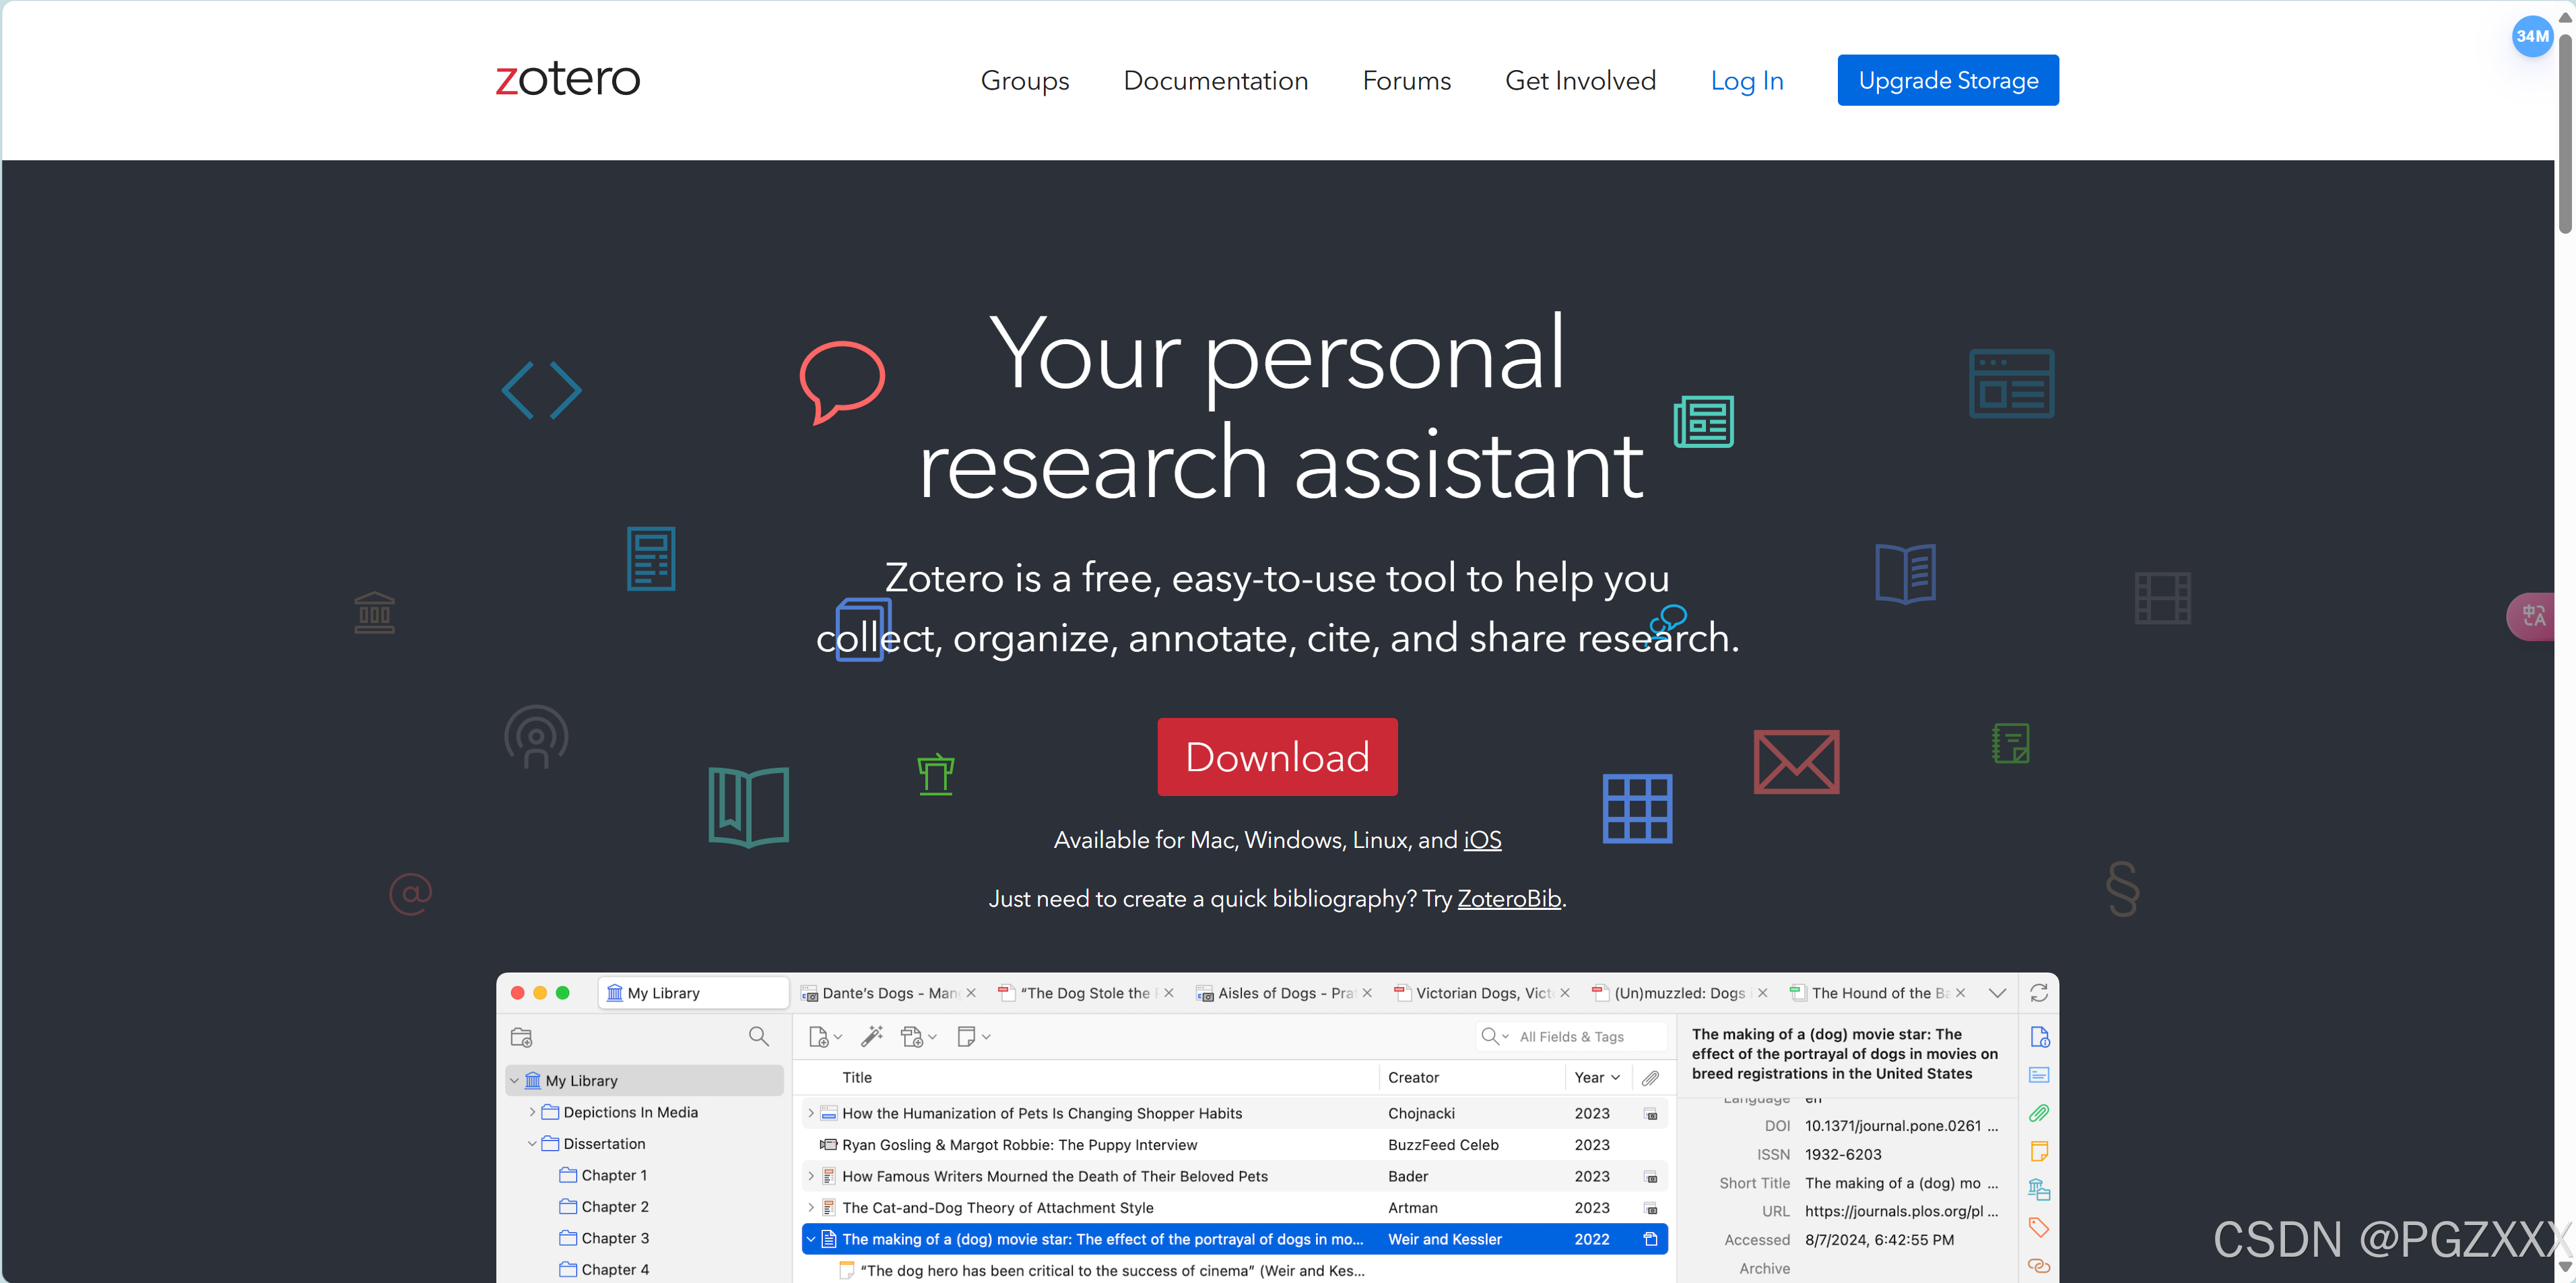Open the Documentation nav item
2576x1283 pixels.
[1216, 81]
